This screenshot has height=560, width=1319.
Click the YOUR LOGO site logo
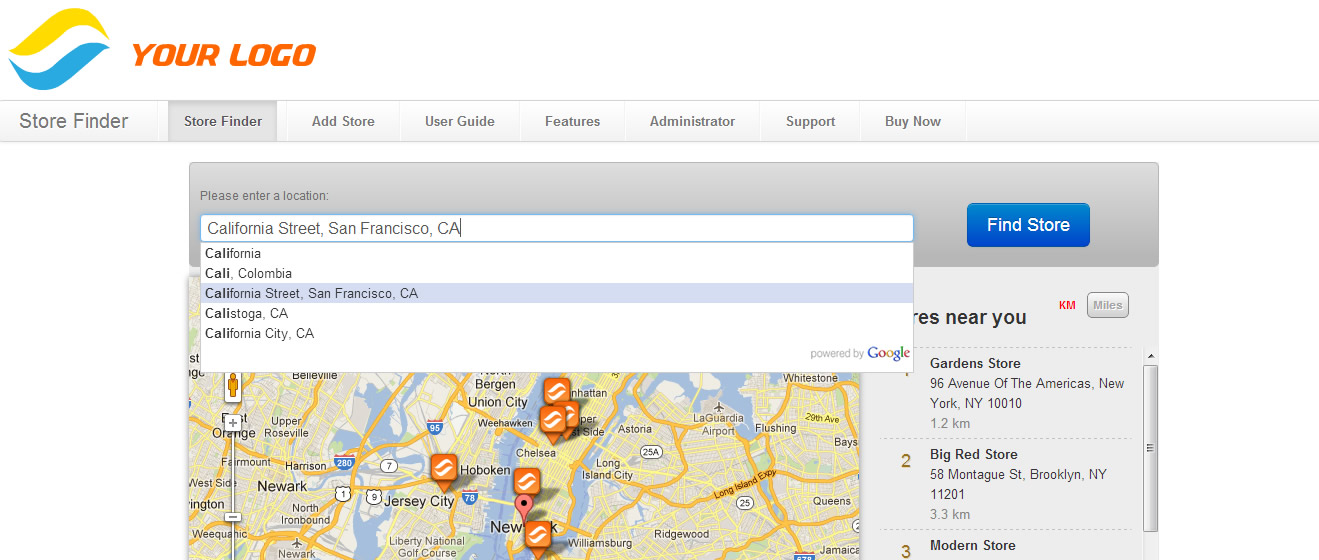(x=163, y=51)
